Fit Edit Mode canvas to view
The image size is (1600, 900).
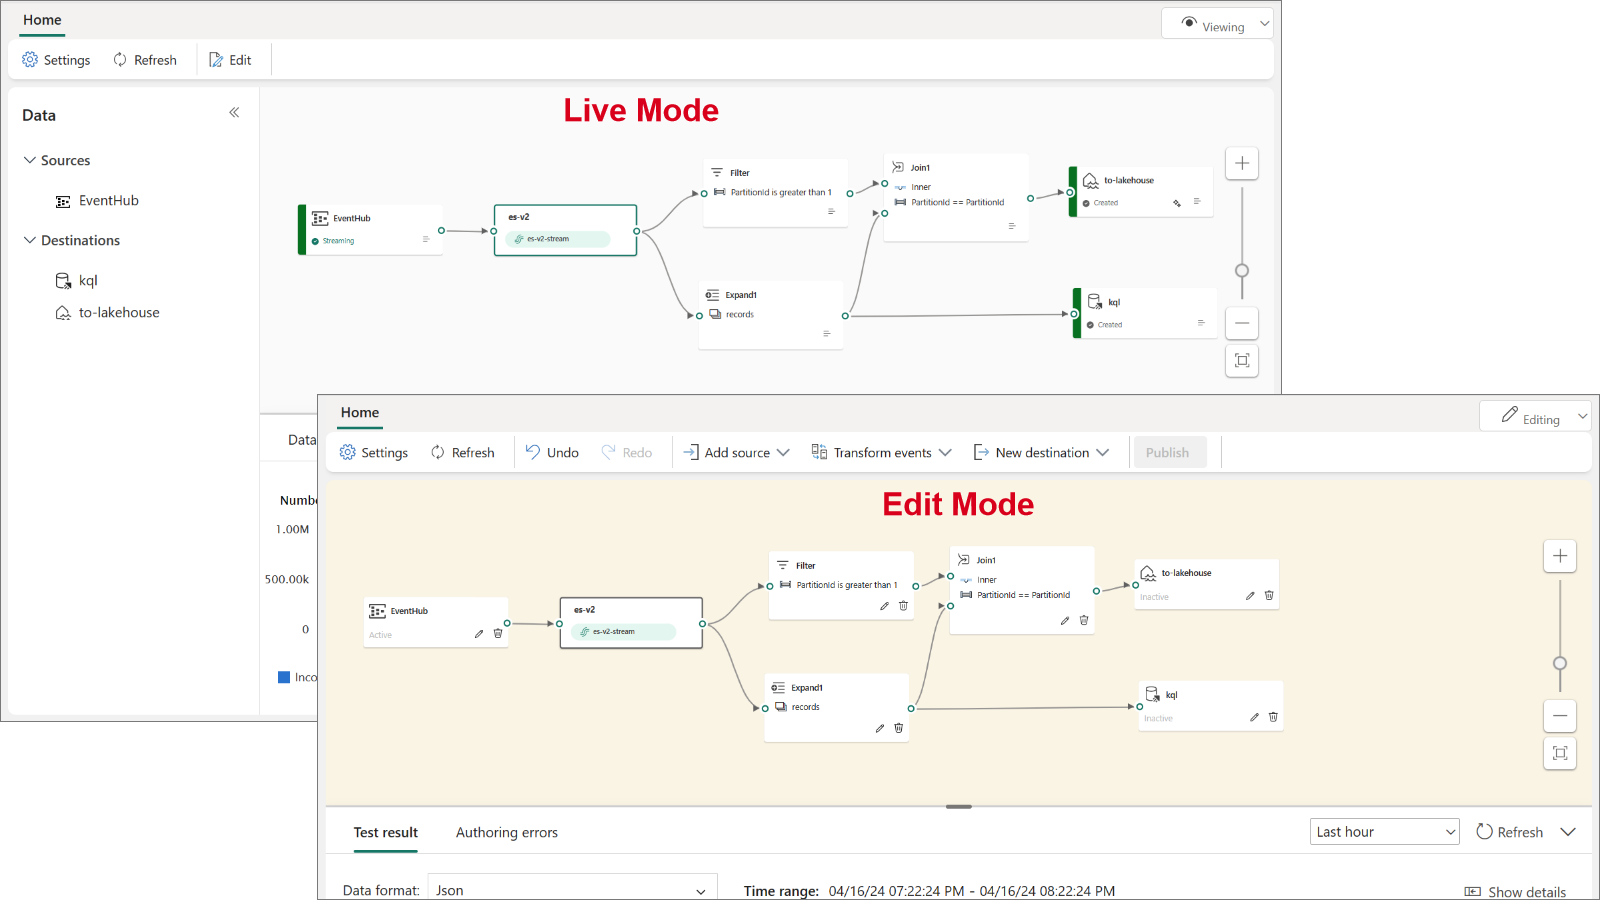(1560, 753)
